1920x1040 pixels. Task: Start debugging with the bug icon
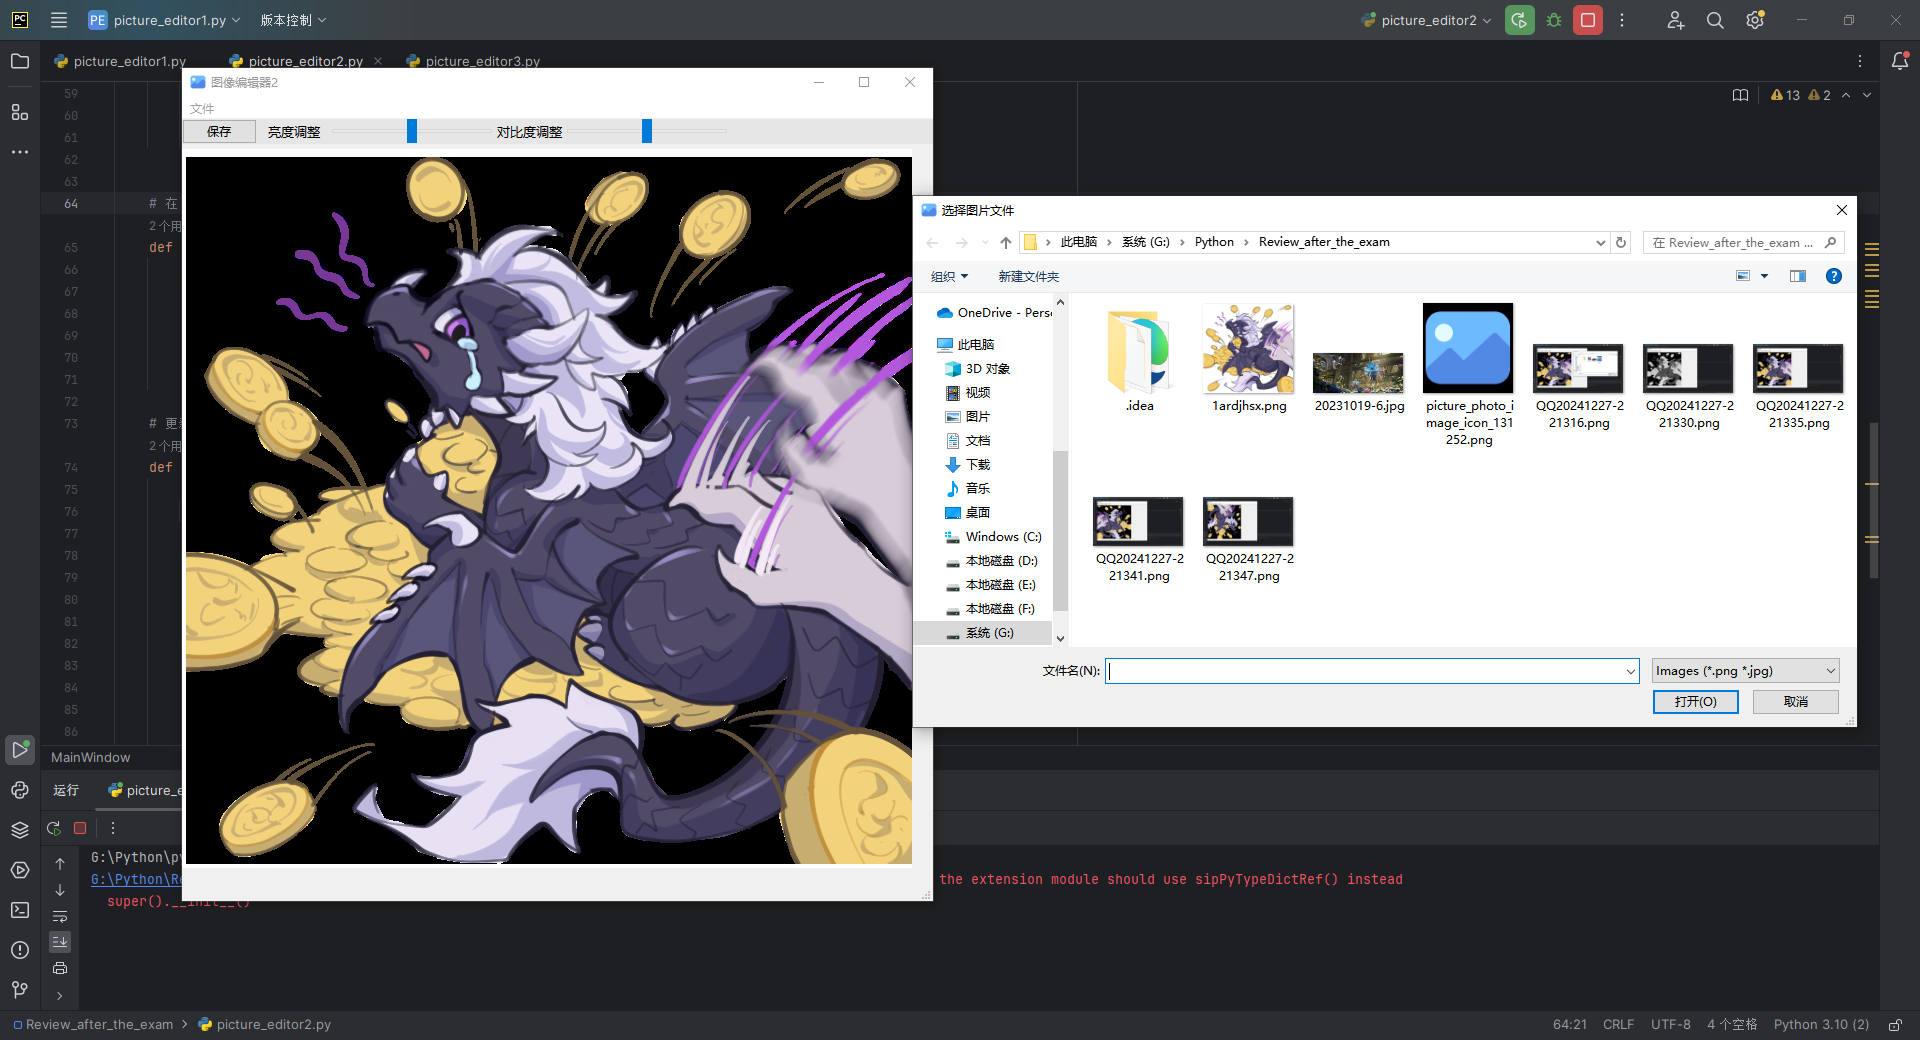(x=1554, y=20)
